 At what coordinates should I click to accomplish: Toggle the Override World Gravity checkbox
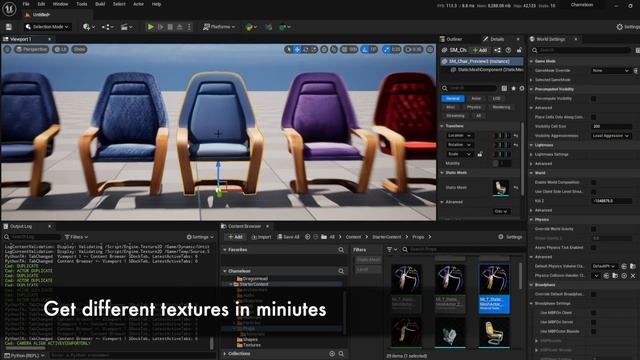593,229
